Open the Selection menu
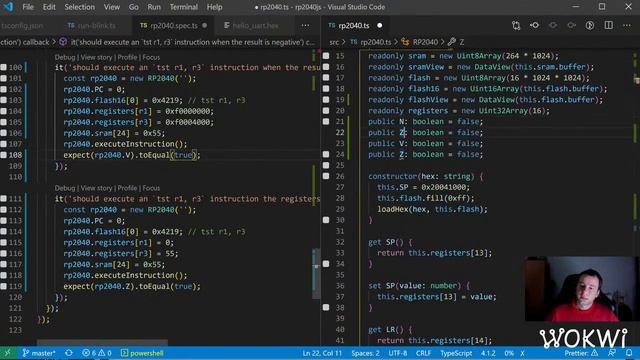Screen dimensions: 640x360 tap(80, 7)
